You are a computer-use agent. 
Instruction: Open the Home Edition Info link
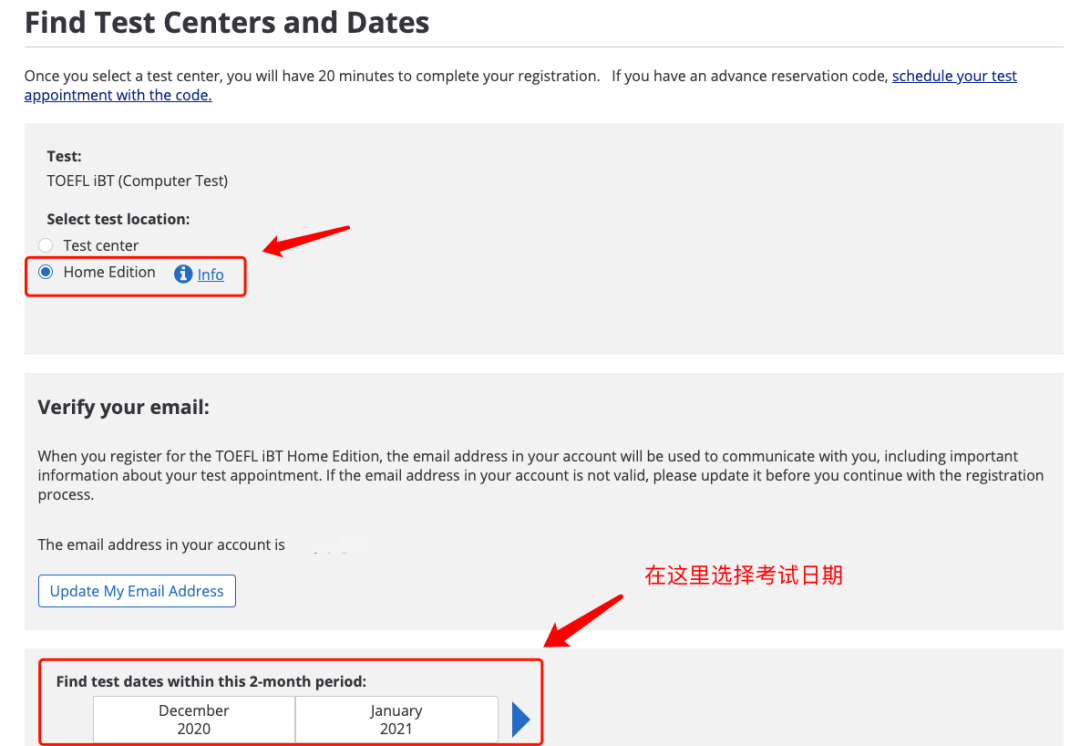click(x=210, y=275)
